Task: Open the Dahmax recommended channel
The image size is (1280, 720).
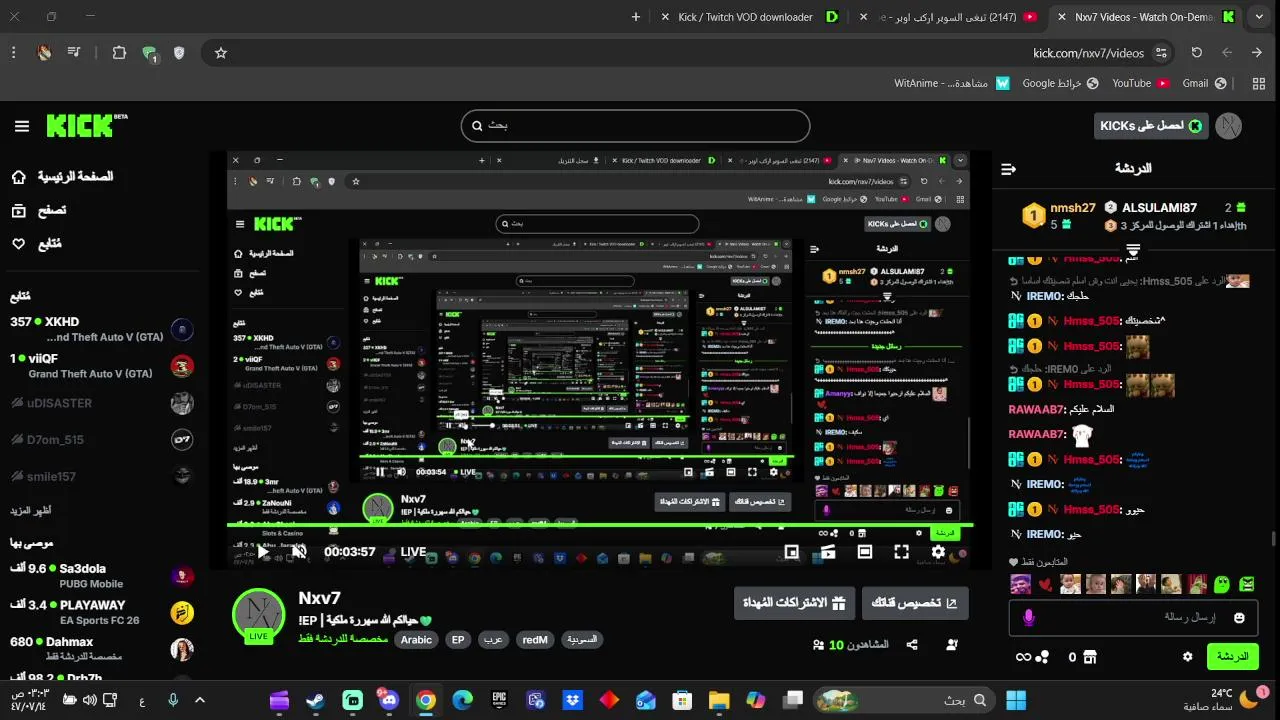Action: (x=100, y=649)
